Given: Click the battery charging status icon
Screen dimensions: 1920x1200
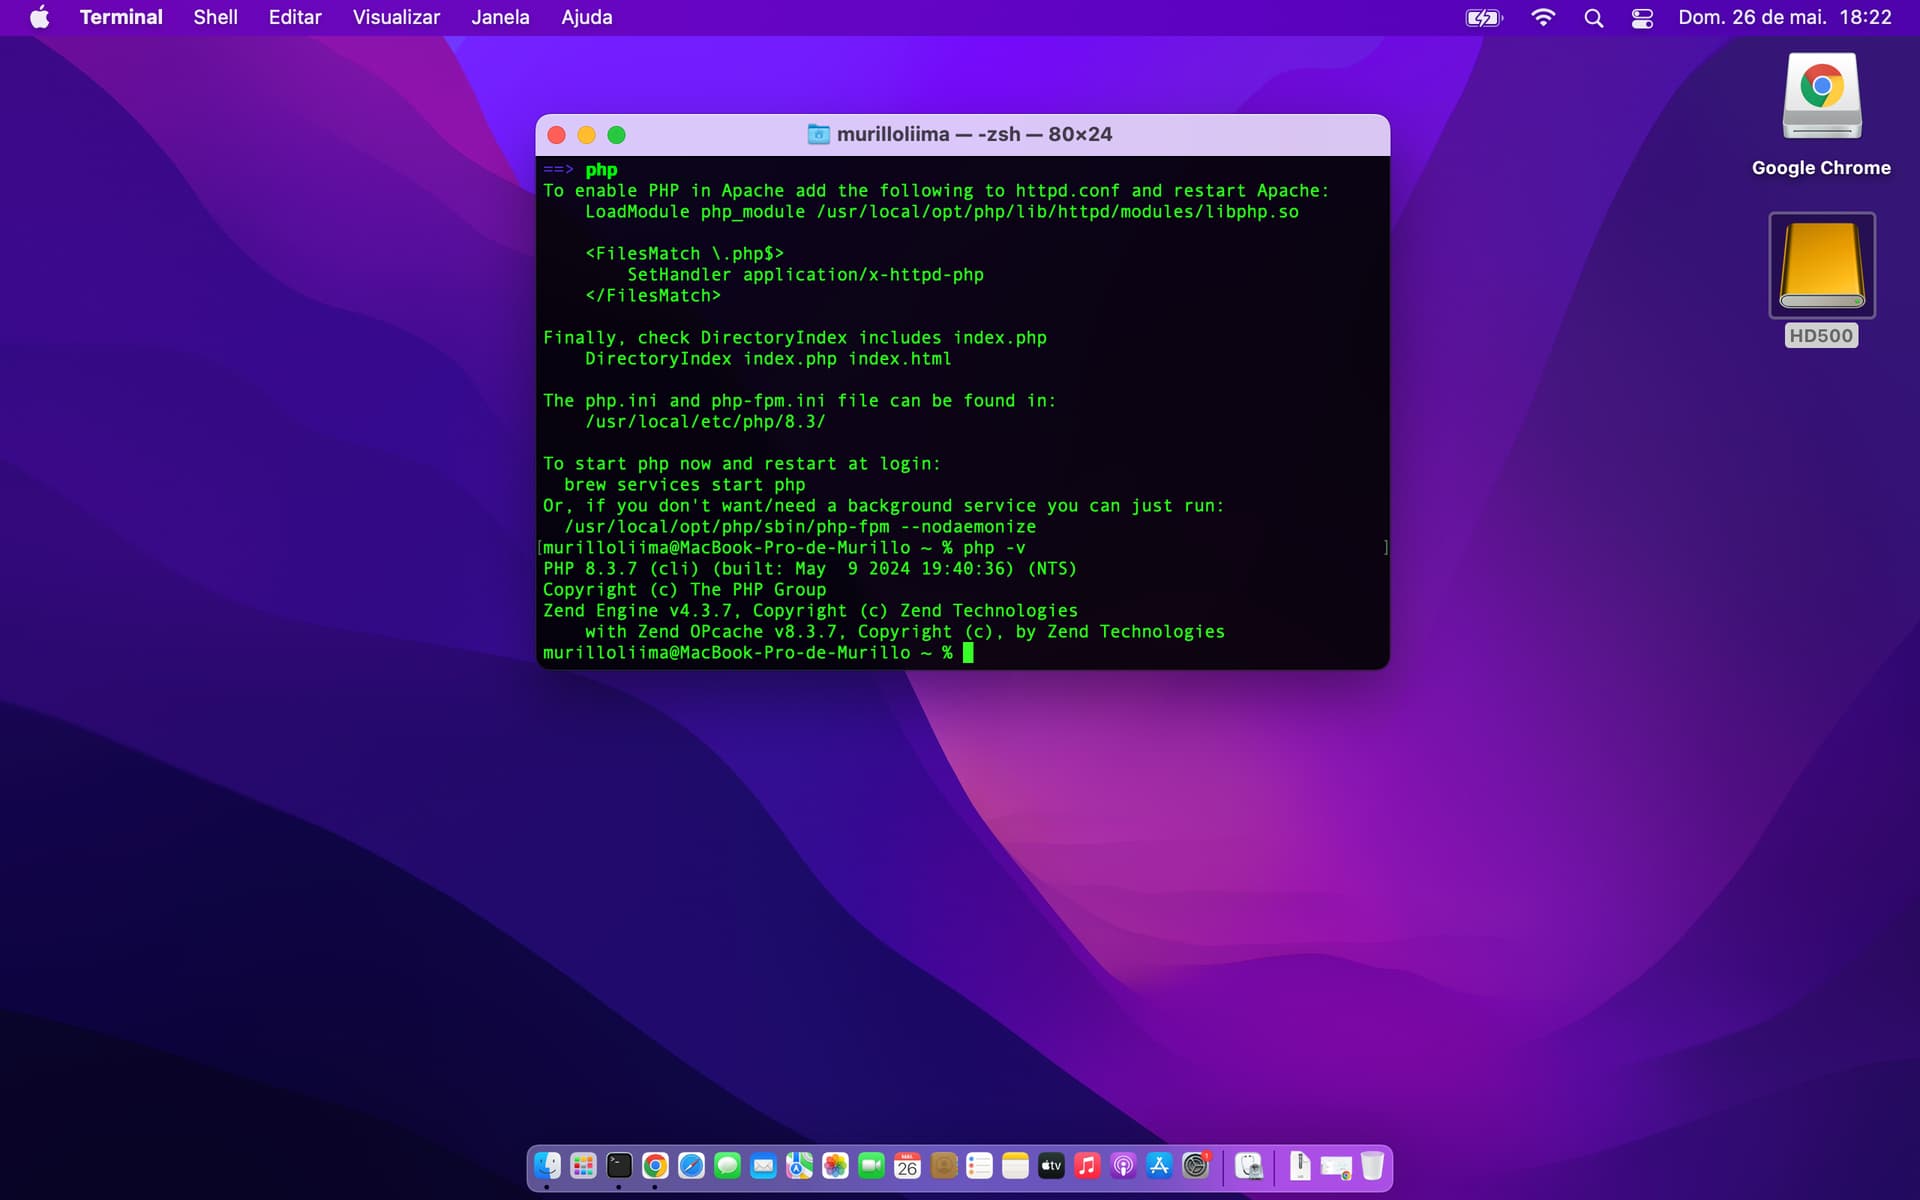Looking at the screenshot, I should tap(1484, 17).
